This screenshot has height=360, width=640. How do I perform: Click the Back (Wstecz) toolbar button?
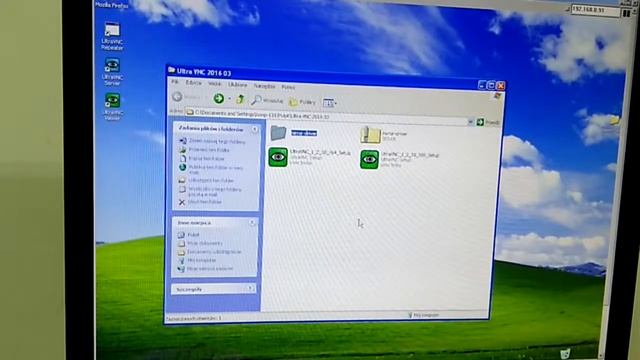click(187, 97)
